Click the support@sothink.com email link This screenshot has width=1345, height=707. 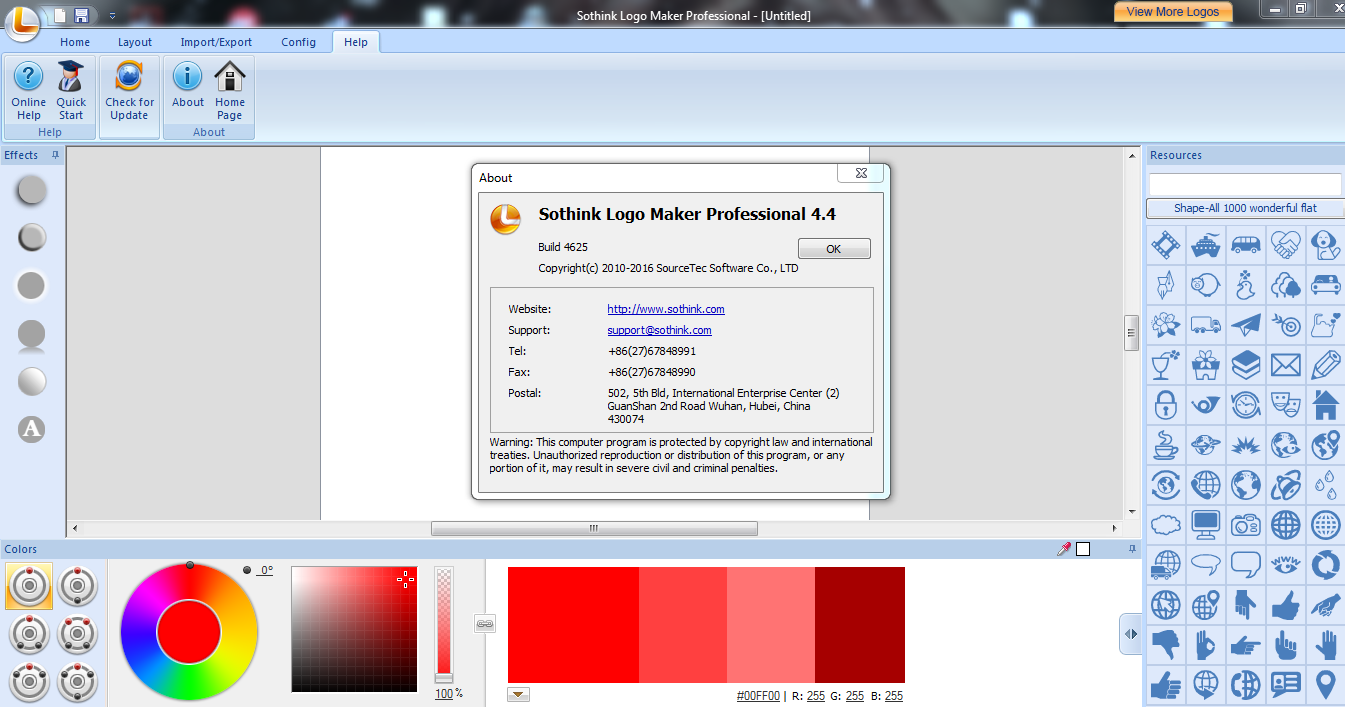tap(659, 330)
